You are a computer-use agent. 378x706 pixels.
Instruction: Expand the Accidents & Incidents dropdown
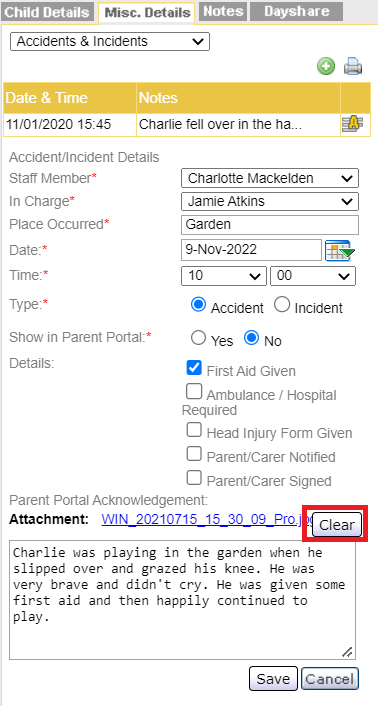click(x=110, y=41)
